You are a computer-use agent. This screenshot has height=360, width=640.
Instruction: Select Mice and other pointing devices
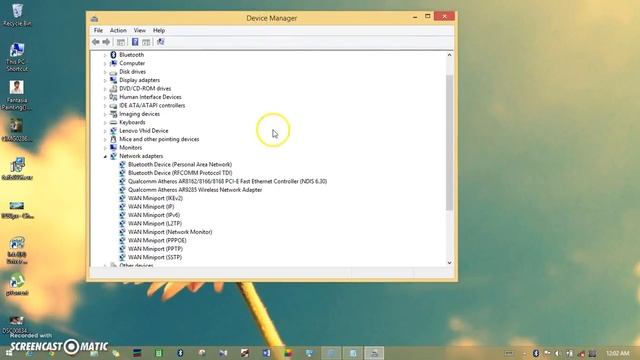click(x=159, y=139)
